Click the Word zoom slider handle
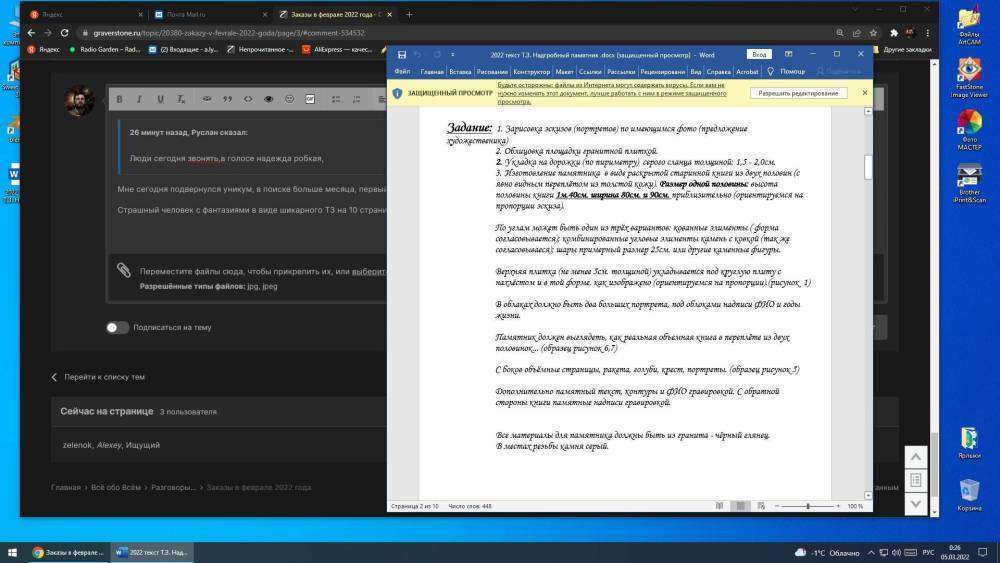 click(x=808, y=506)
